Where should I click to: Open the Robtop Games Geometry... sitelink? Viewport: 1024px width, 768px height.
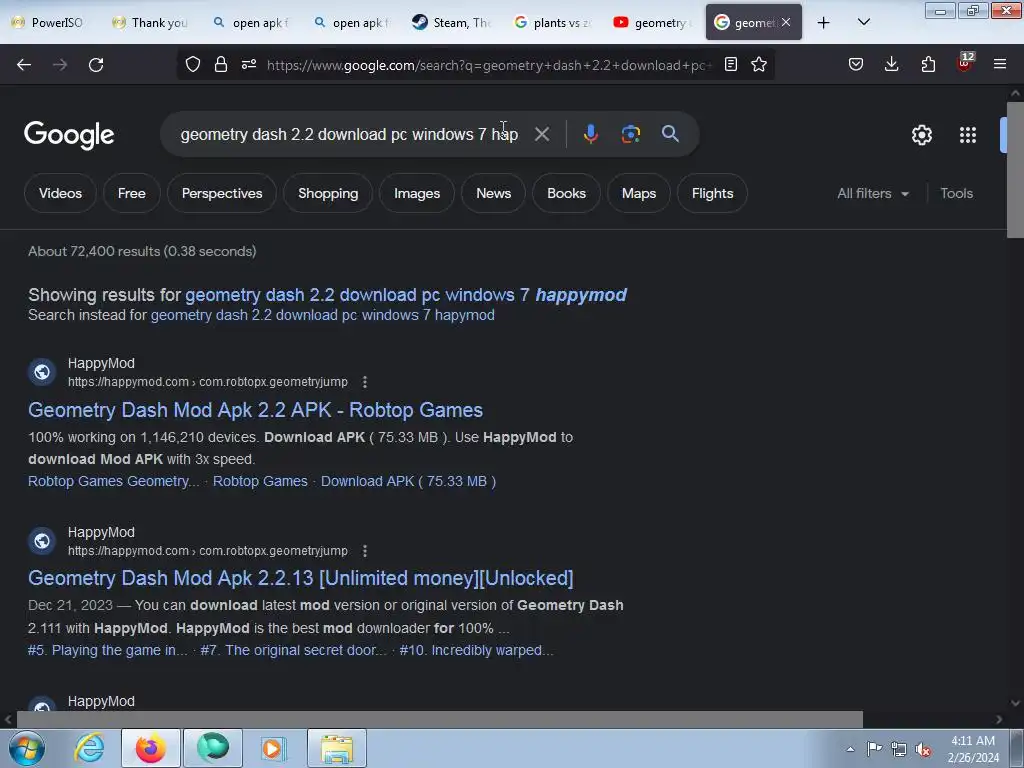[114, 481]
